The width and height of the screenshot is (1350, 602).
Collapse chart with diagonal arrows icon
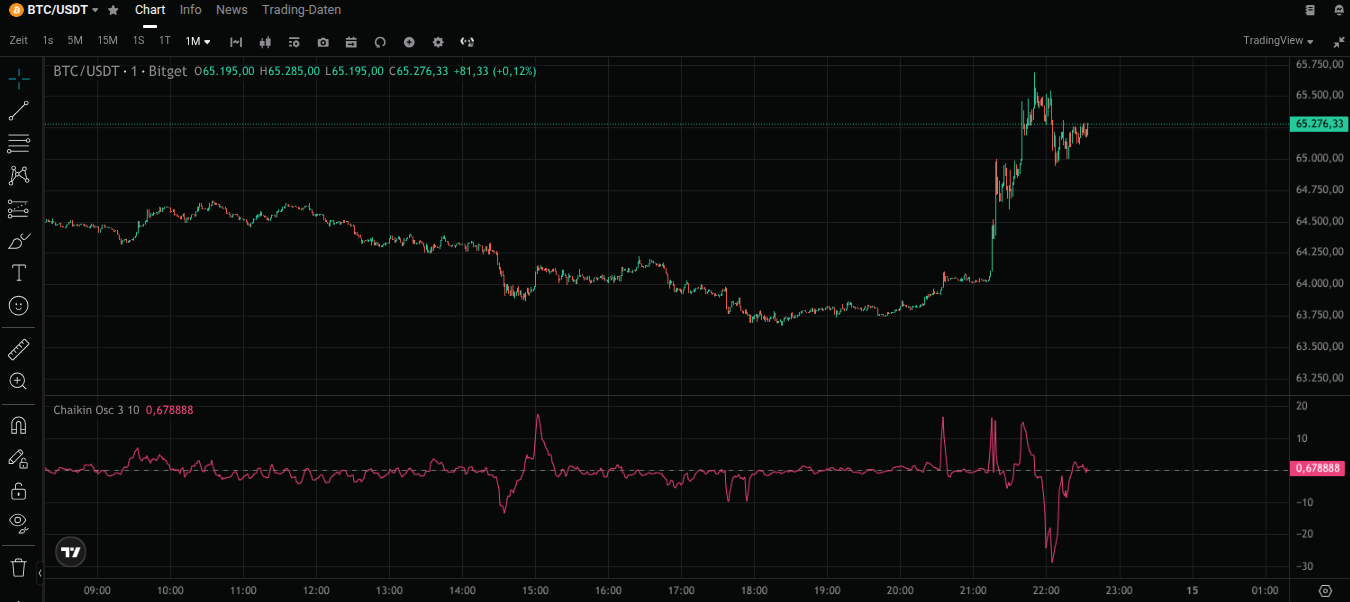pyautogui.click(x=1339, y=42)
